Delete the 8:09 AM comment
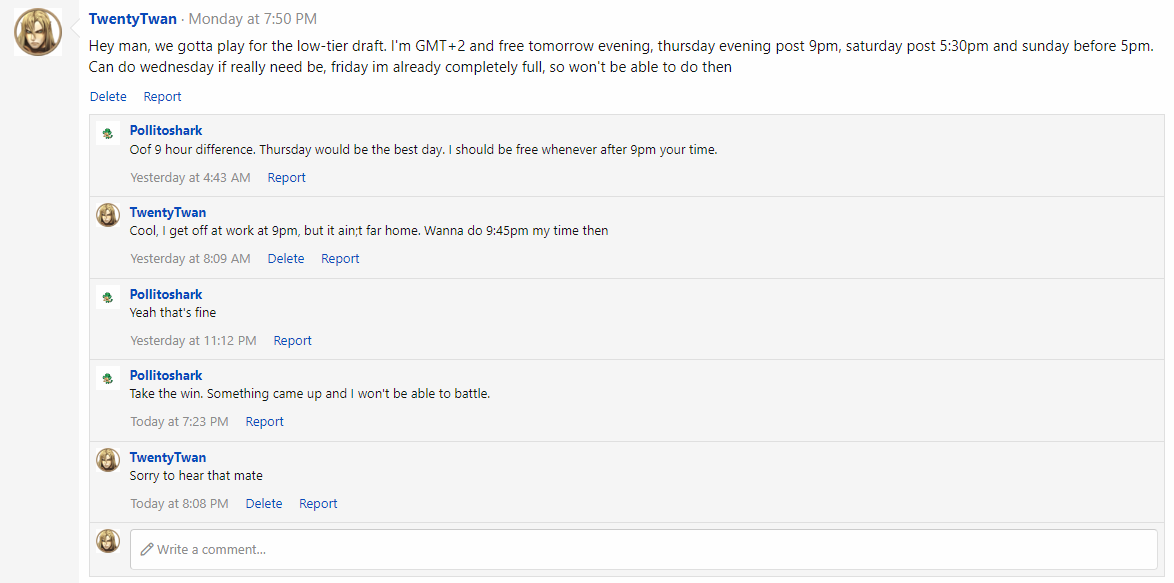This screenshot has height=583, width=1174. tap(285, 259)
